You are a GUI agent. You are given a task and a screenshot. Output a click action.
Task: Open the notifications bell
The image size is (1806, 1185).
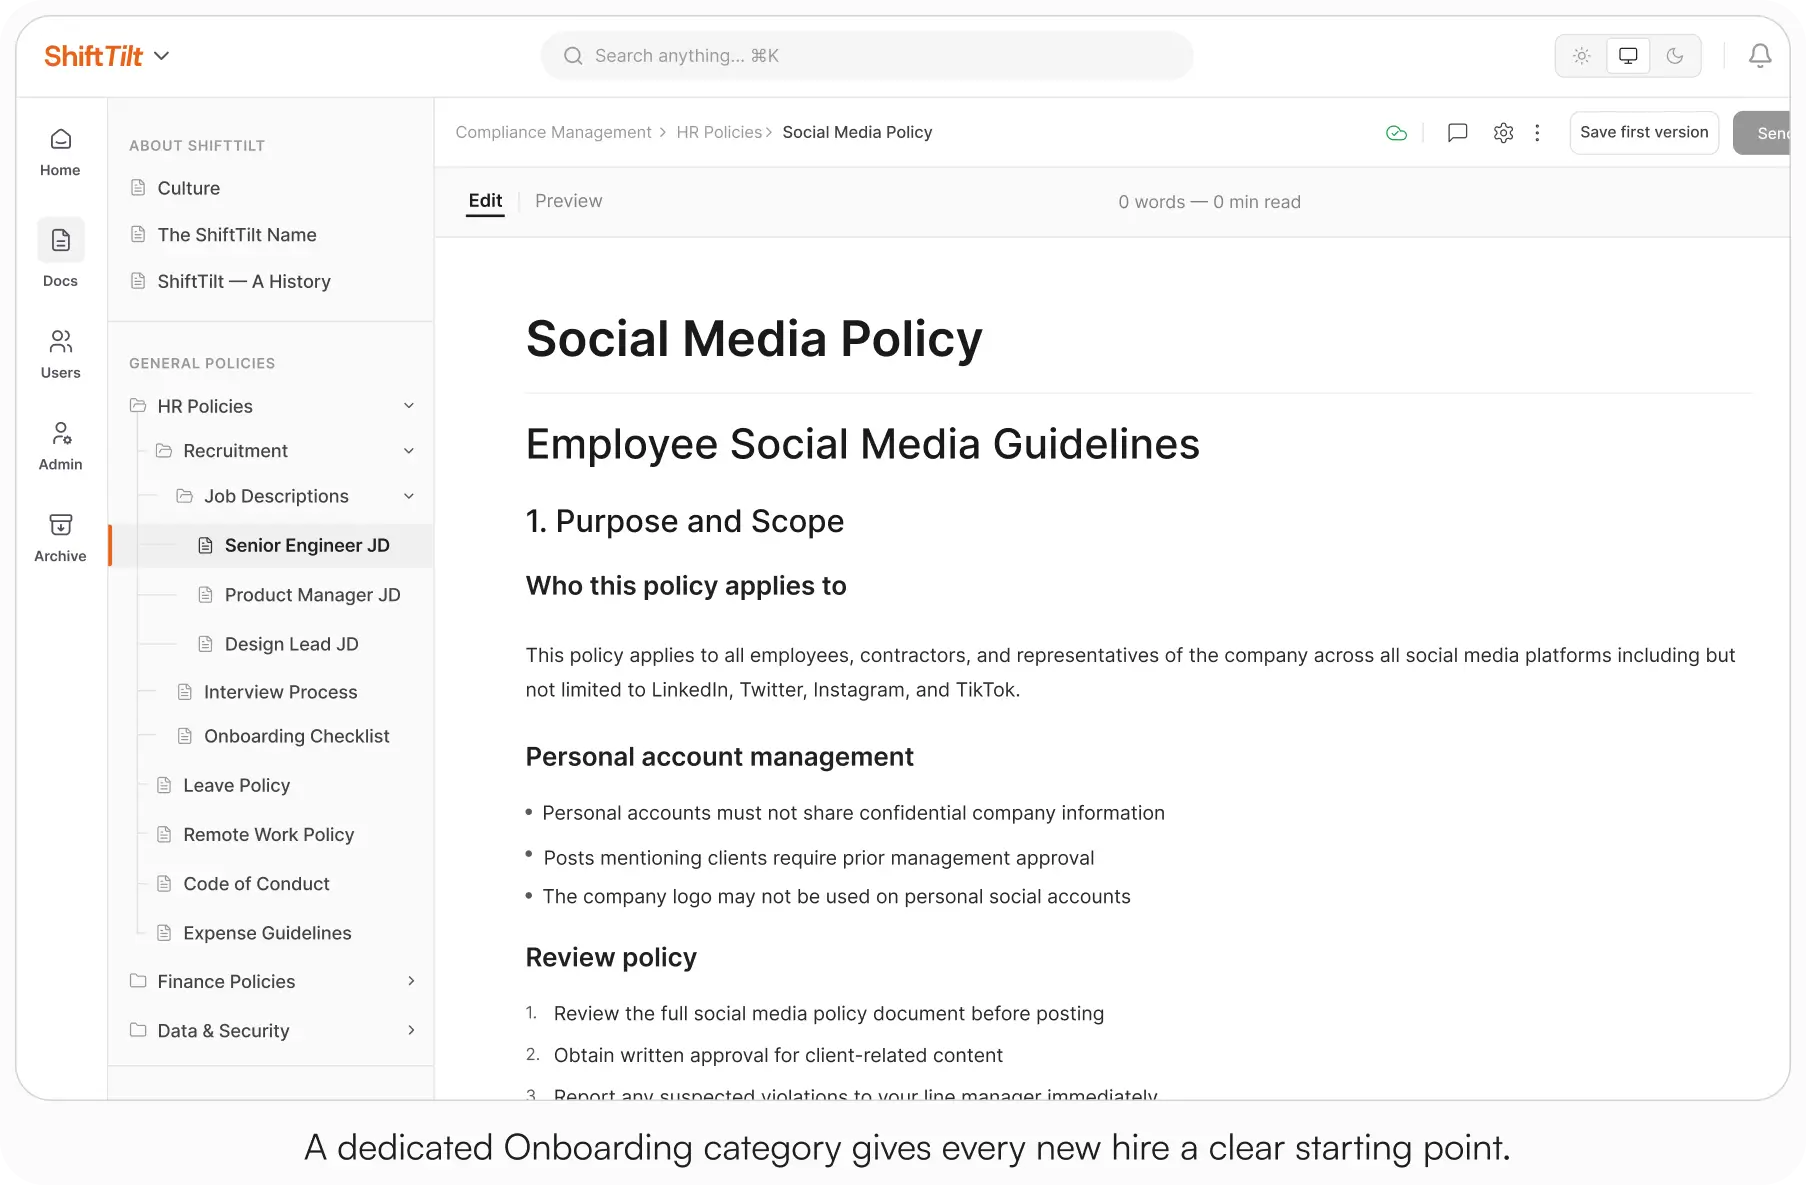point(1760,56)
